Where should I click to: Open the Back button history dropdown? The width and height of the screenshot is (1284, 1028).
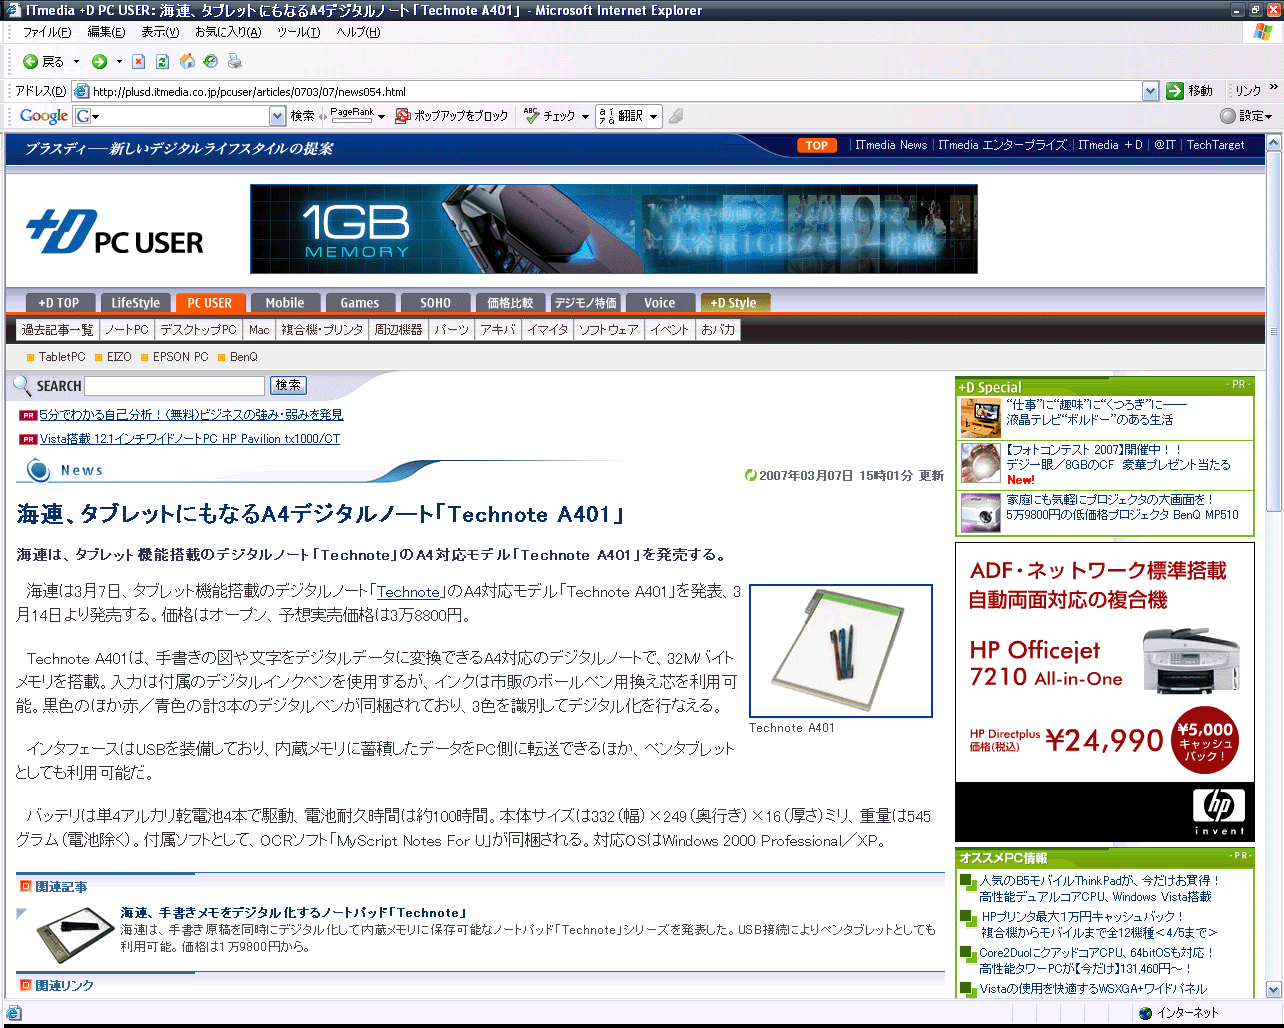(x=74, y=62)
